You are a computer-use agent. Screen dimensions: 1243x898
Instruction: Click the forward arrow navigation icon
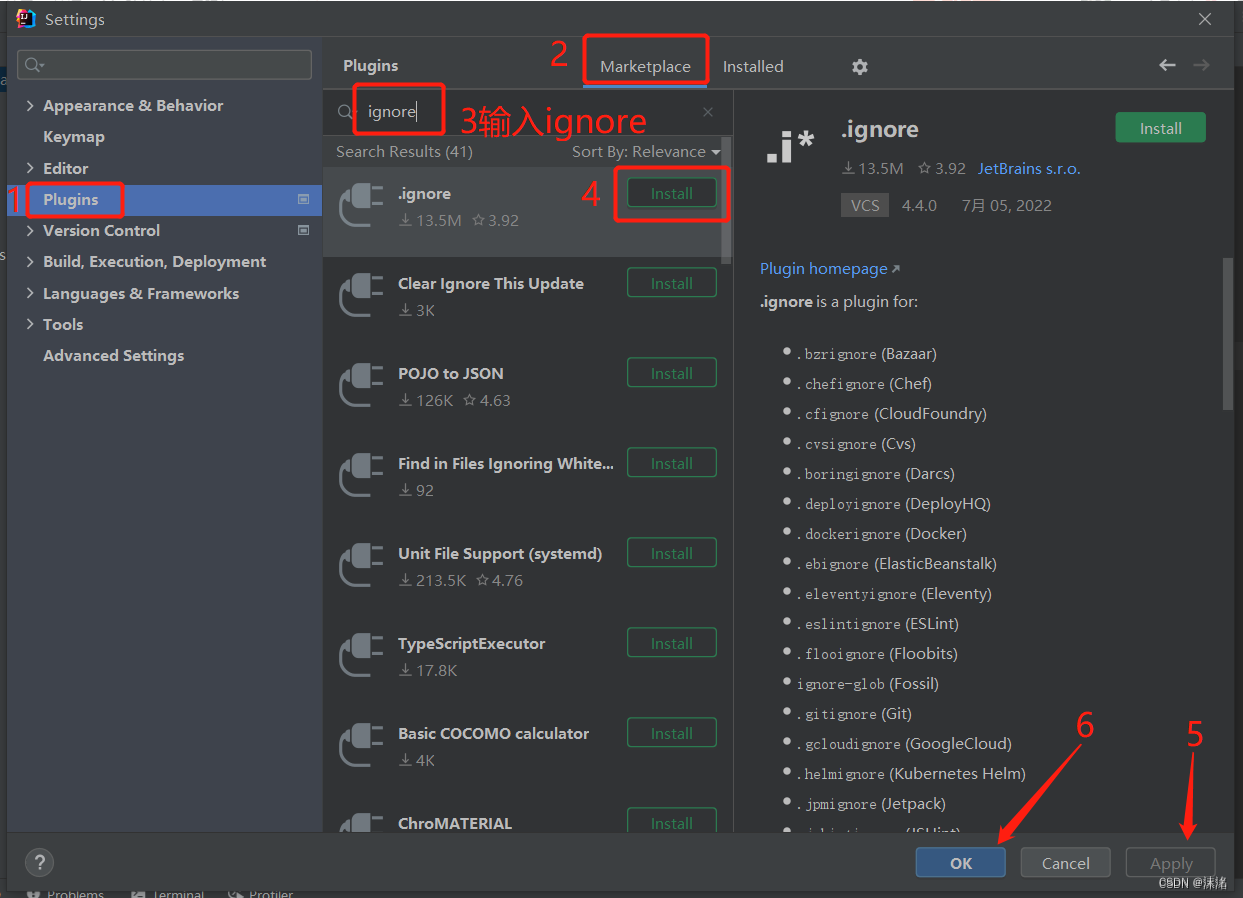tap(1201, 65)
